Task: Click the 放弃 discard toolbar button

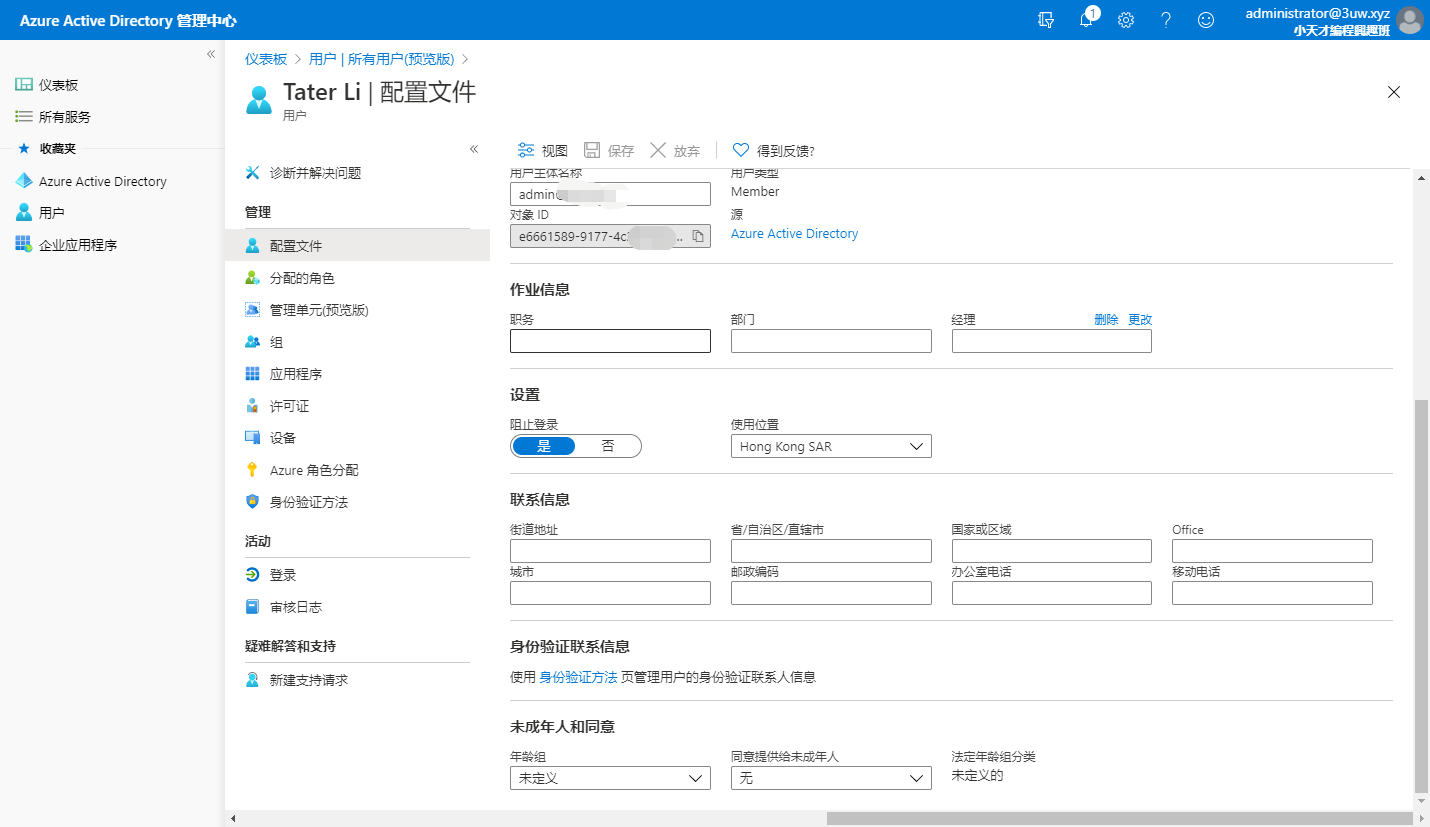Action: [x=675, y=151]
